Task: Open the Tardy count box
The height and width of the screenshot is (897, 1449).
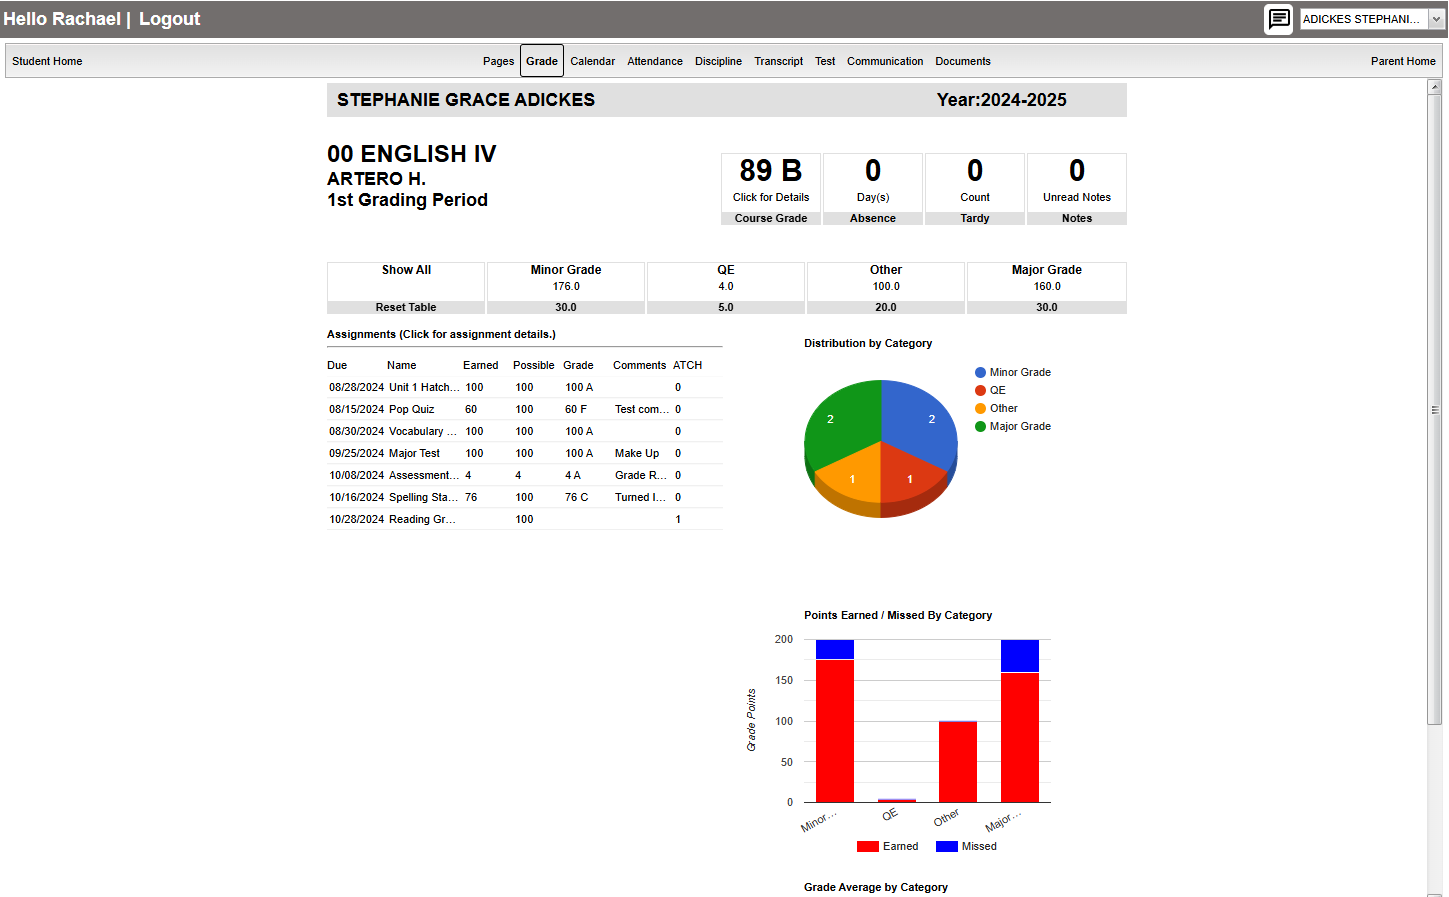Action: pos(975,188)
